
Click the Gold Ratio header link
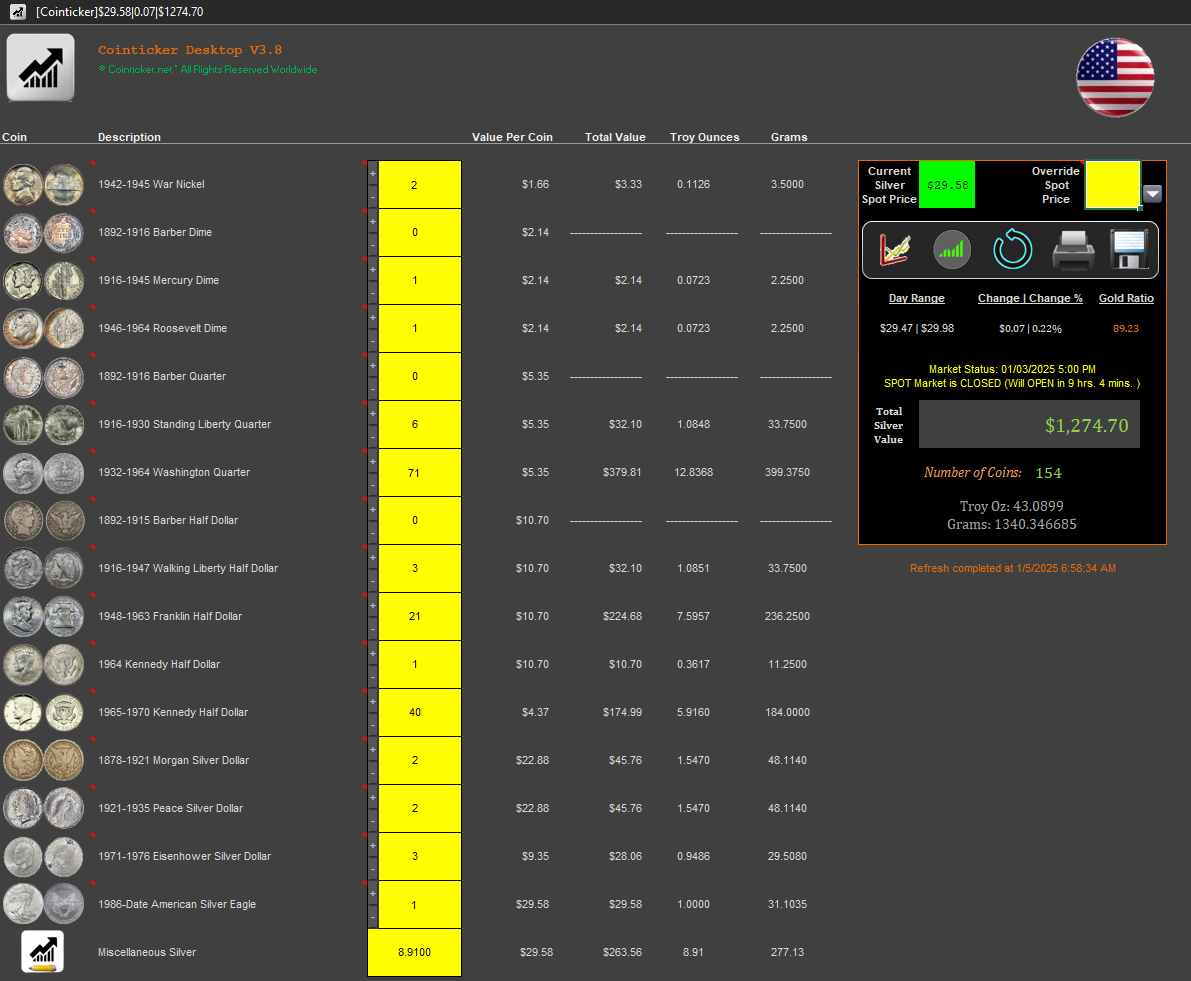coord(1126,298)
